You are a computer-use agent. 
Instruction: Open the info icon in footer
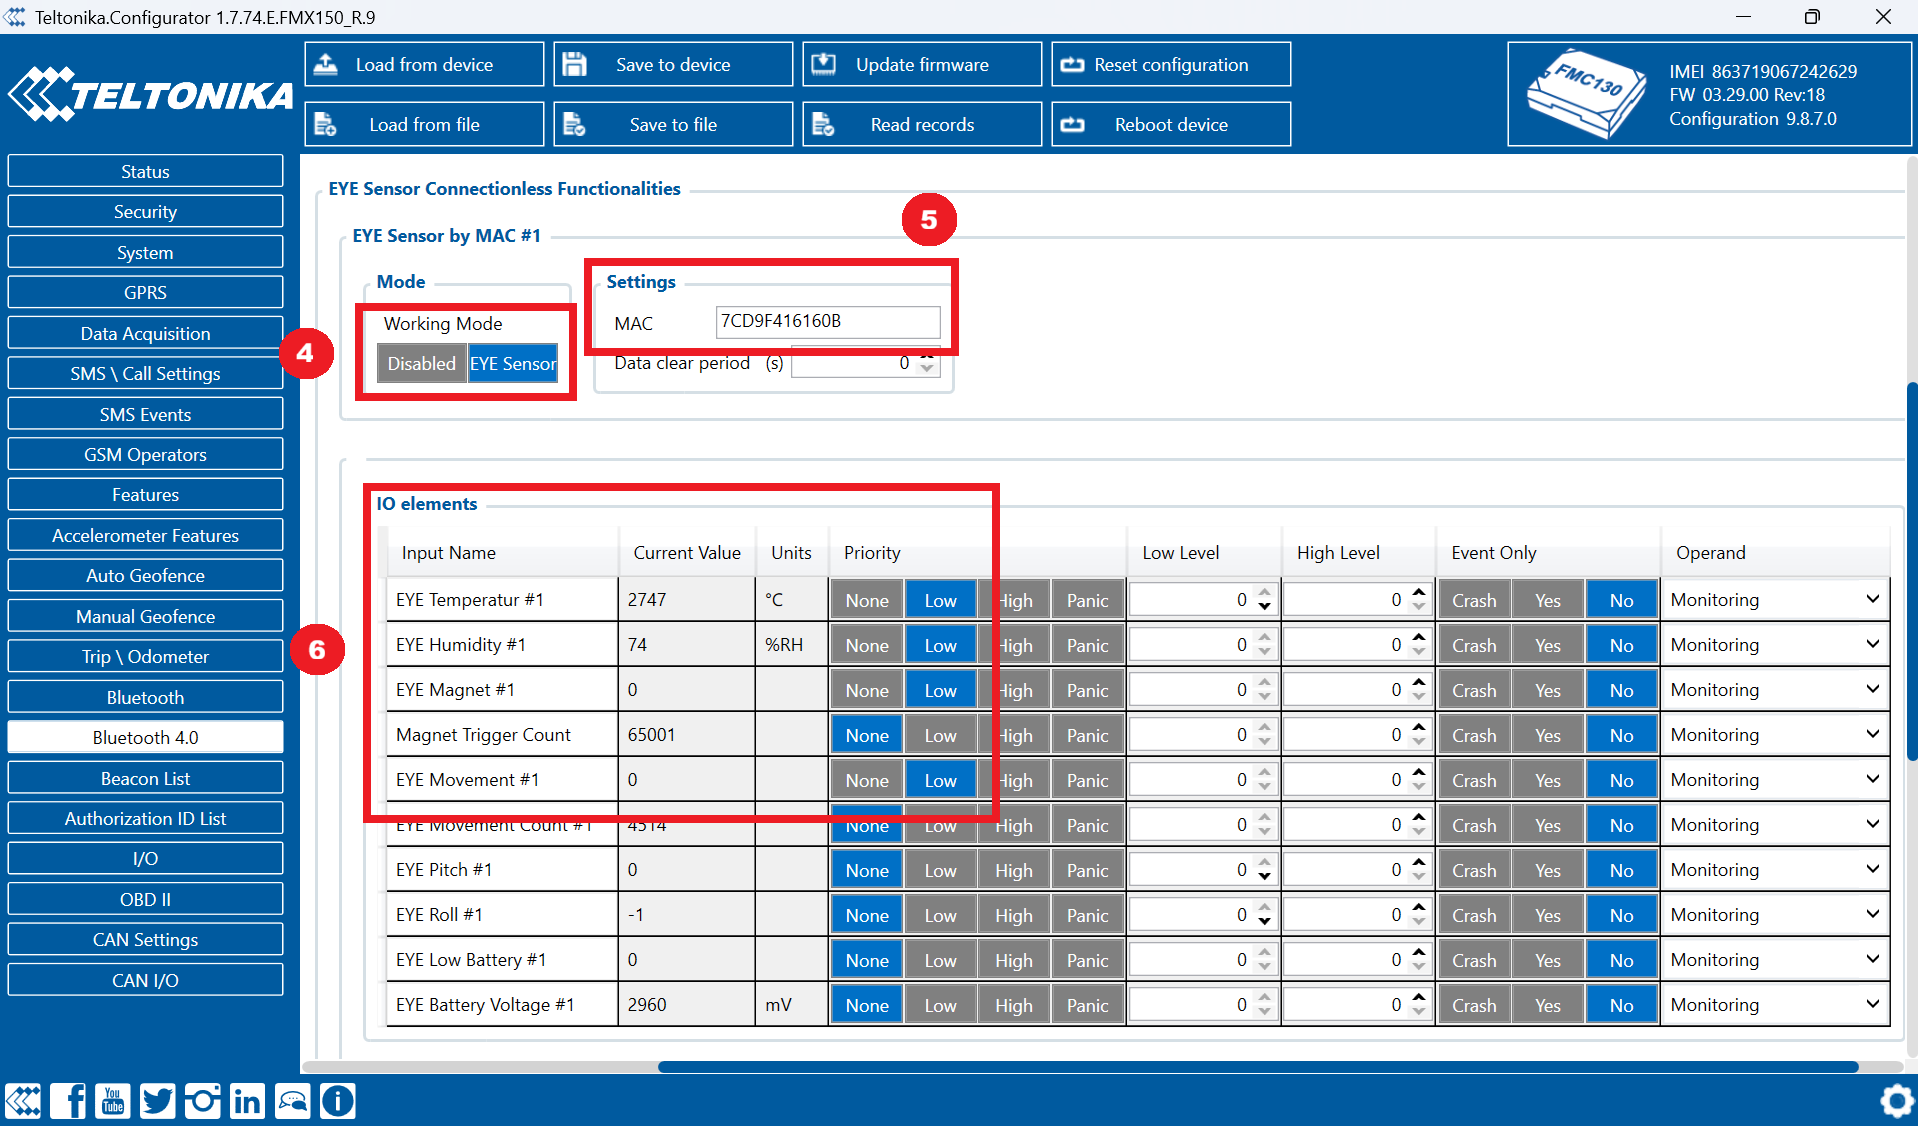[338, 1101]
